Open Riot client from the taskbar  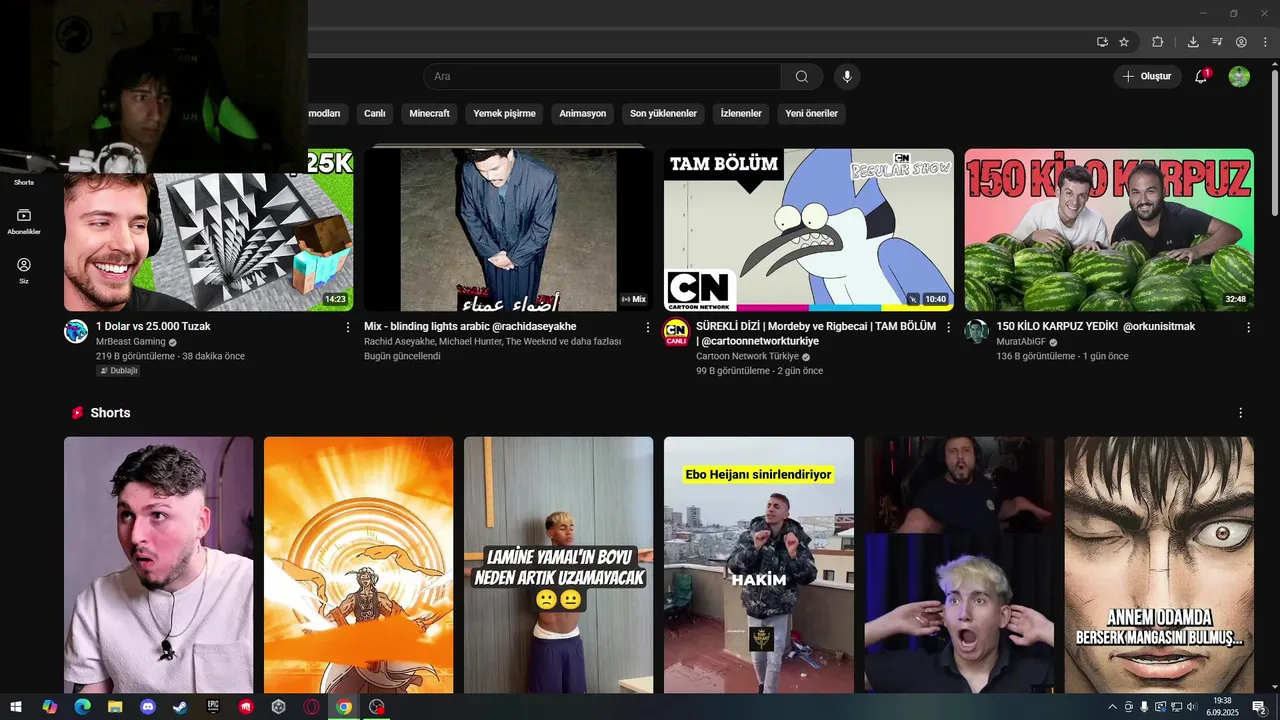click(x=246, y=706)
